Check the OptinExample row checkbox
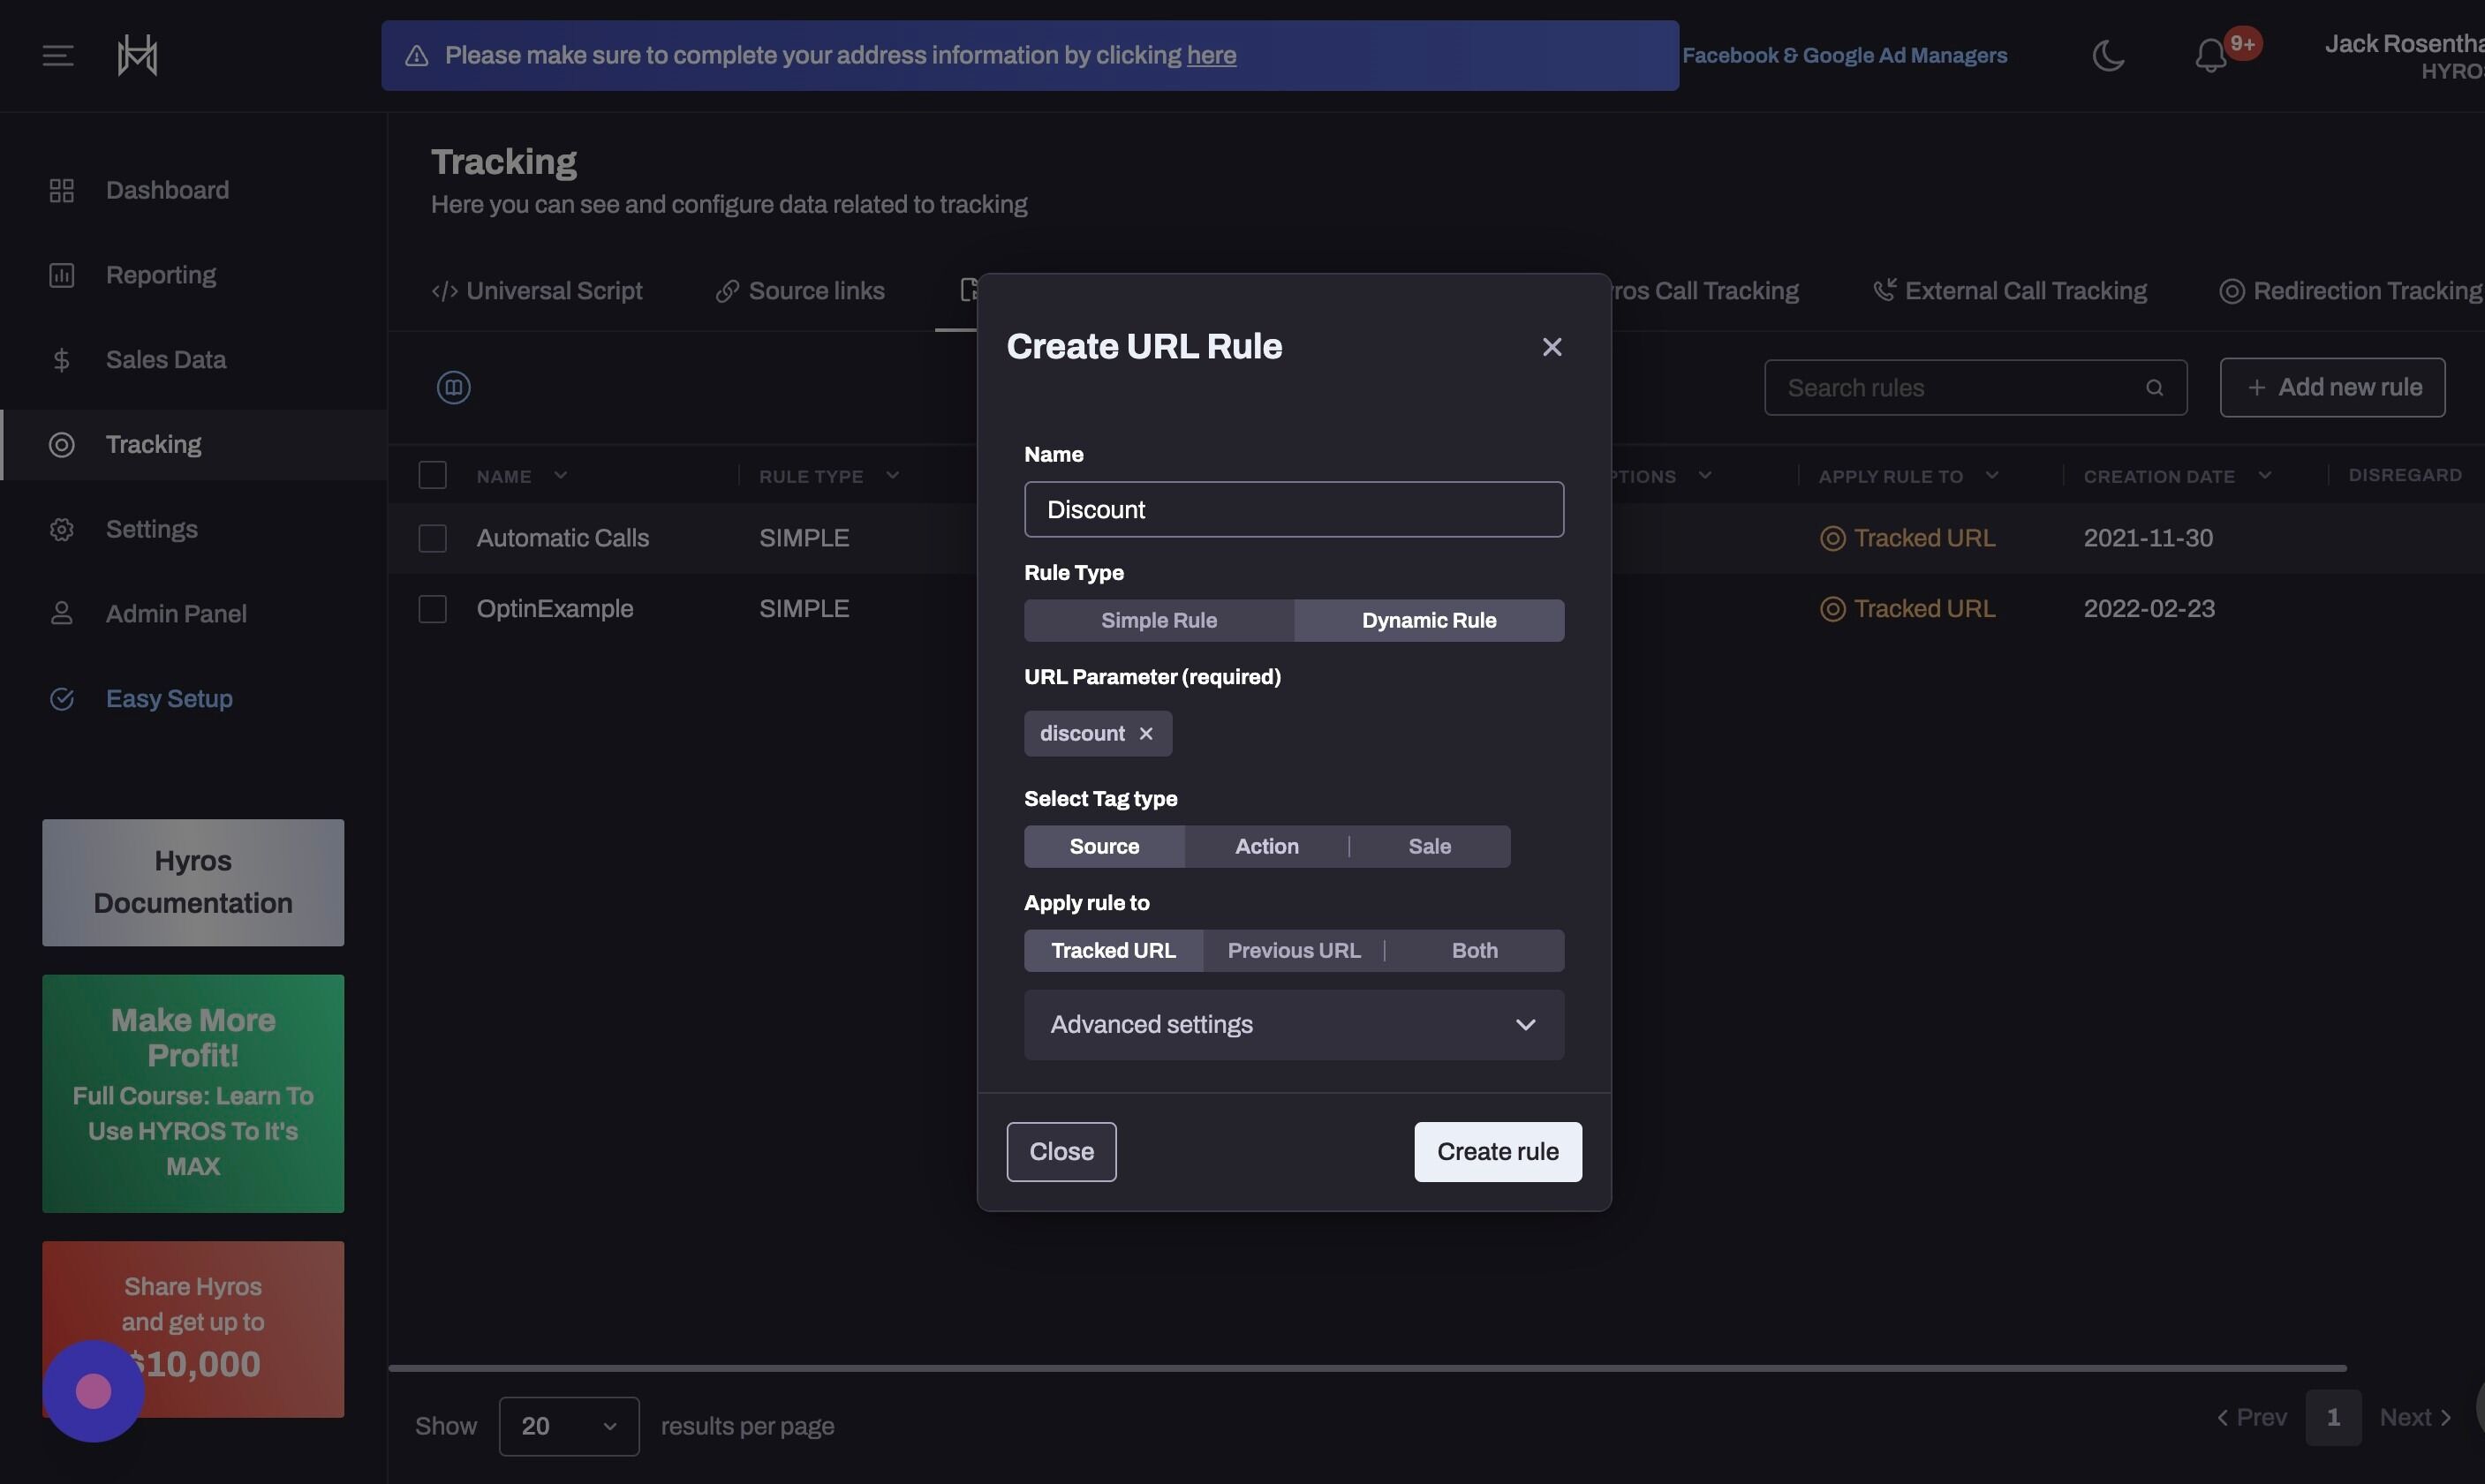This screenshot has height=1484, width=2485. [432, 609]
